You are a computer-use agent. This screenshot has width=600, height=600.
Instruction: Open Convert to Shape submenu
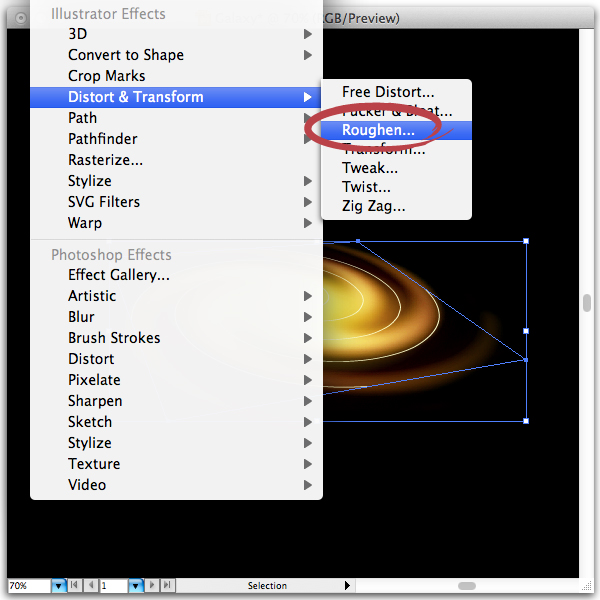(176, 55)
